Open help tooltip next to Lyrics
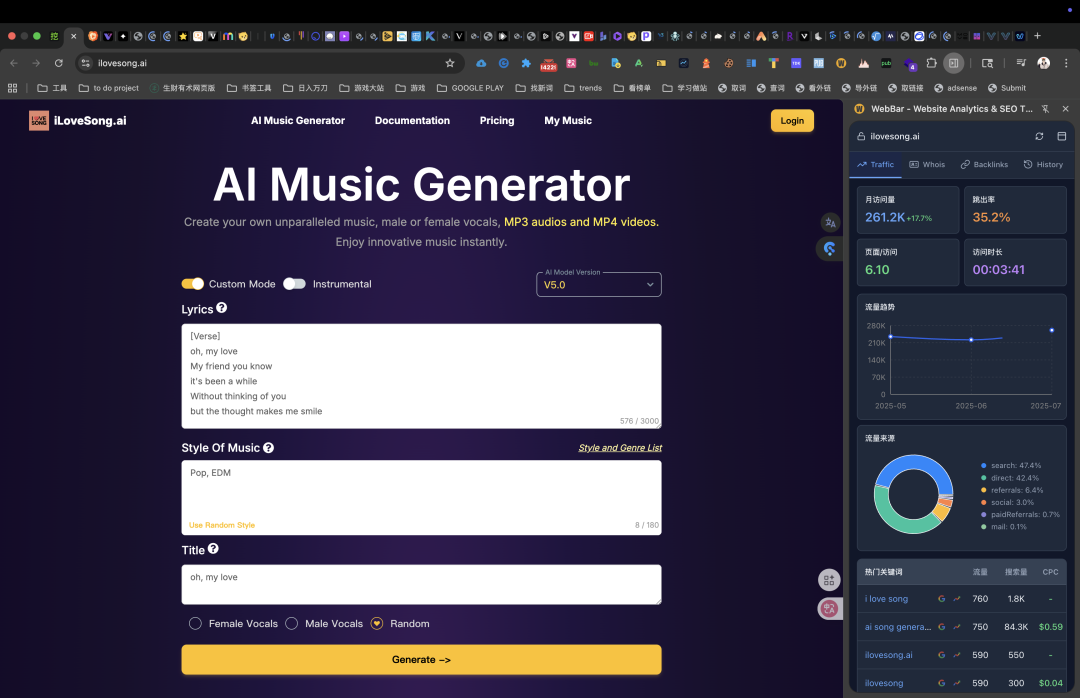This screenshot has width=1080, height=698. click(x=222, y=308)
